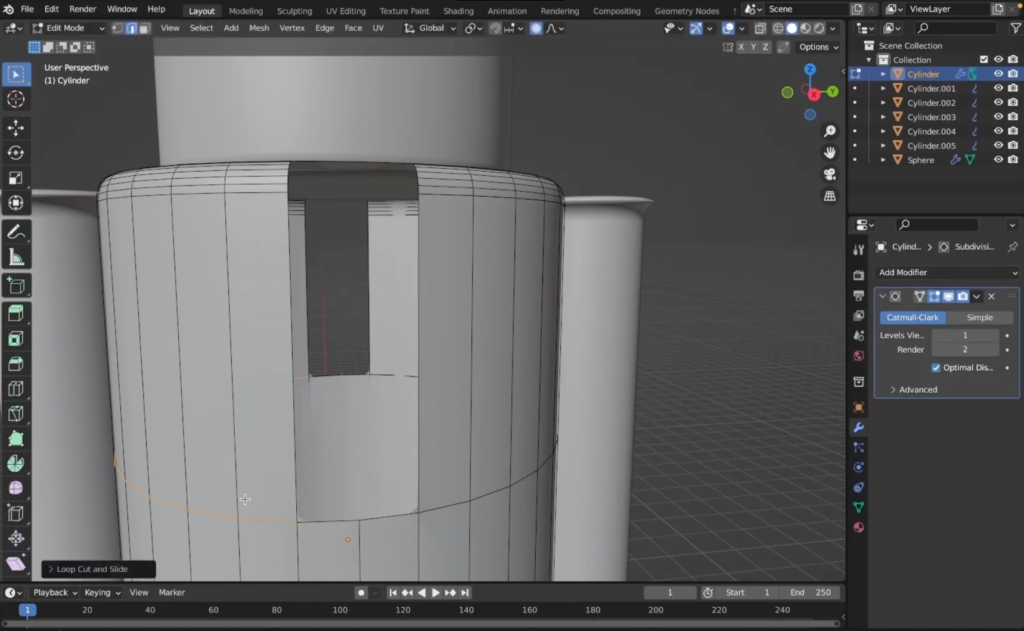
Task: Click the viewport Zoom magnifier icon
Action: (x=829, y=130)
